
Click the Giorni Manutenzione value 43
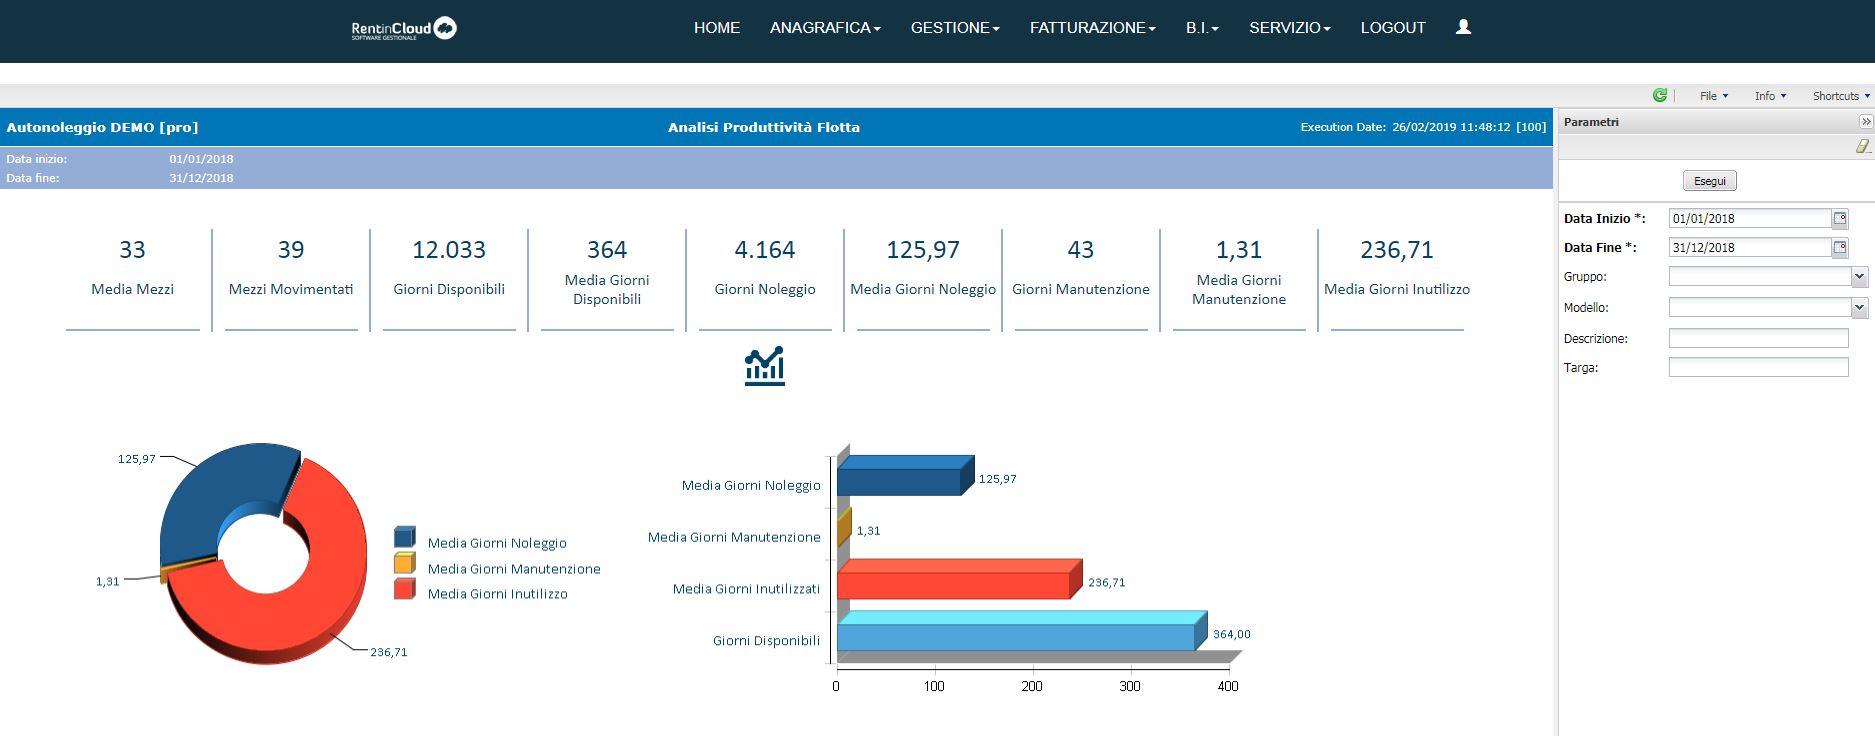[1081, 250]
